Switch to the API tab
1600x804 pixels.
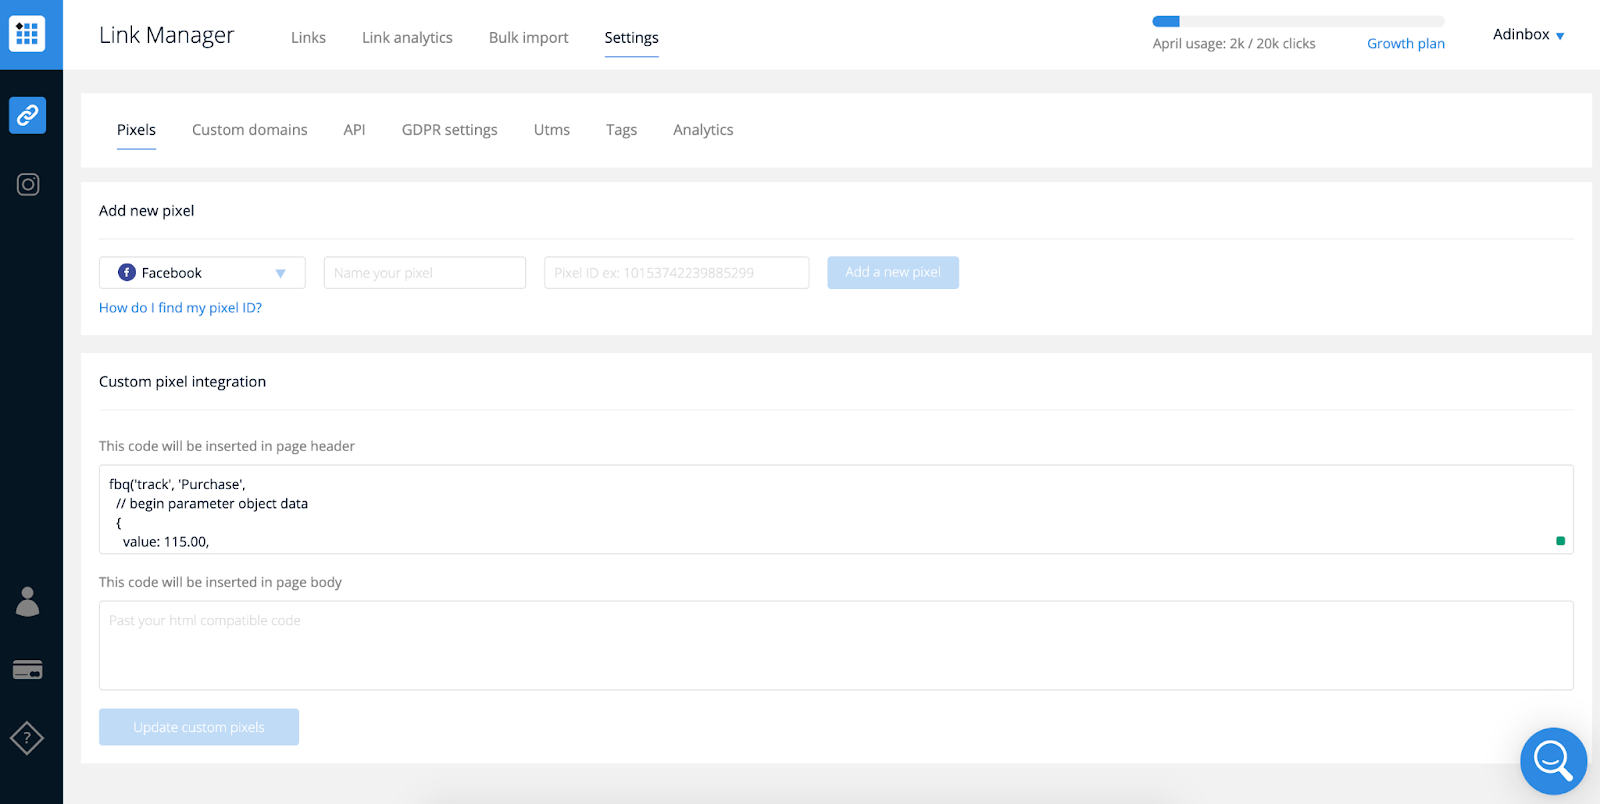[354, 130]
